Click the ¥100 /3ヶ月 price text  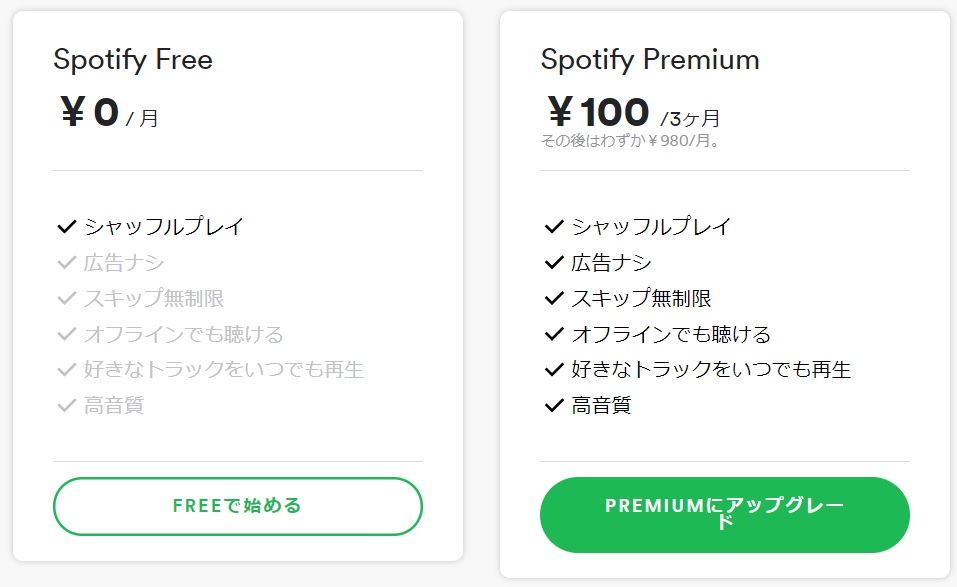(634, 113)
